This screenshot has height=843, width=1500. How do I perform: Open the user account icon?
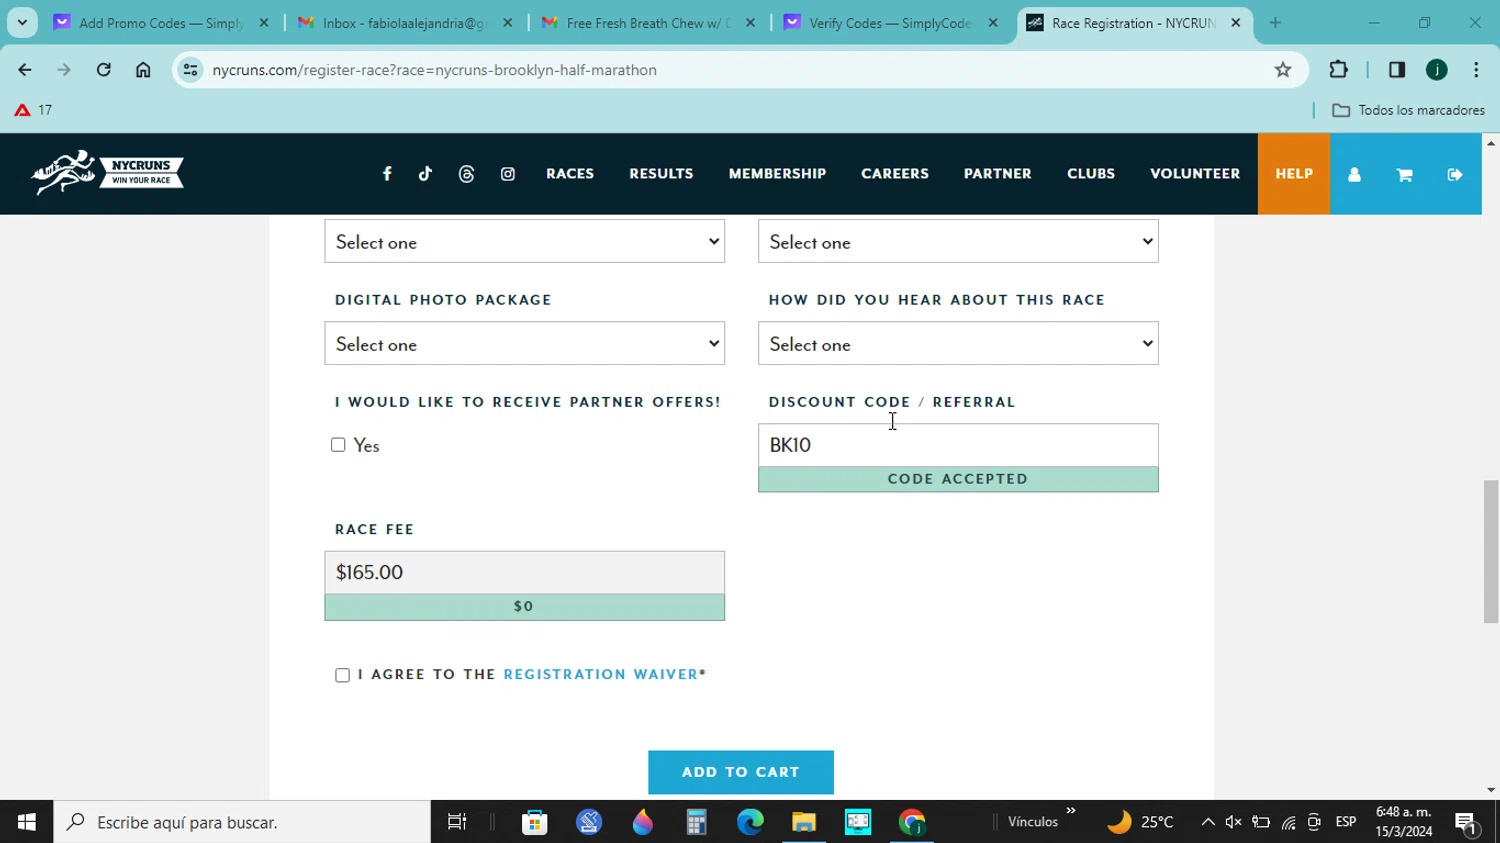pyautogui.click(x=1354, y=174)
